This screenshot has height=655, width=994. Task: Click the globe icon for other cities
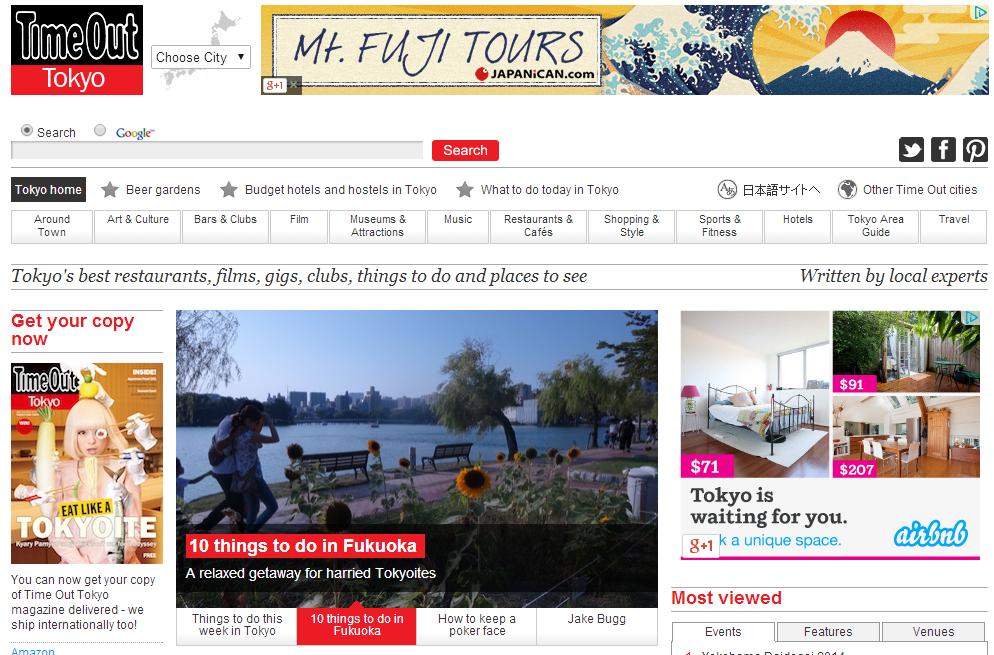point(847,189)
